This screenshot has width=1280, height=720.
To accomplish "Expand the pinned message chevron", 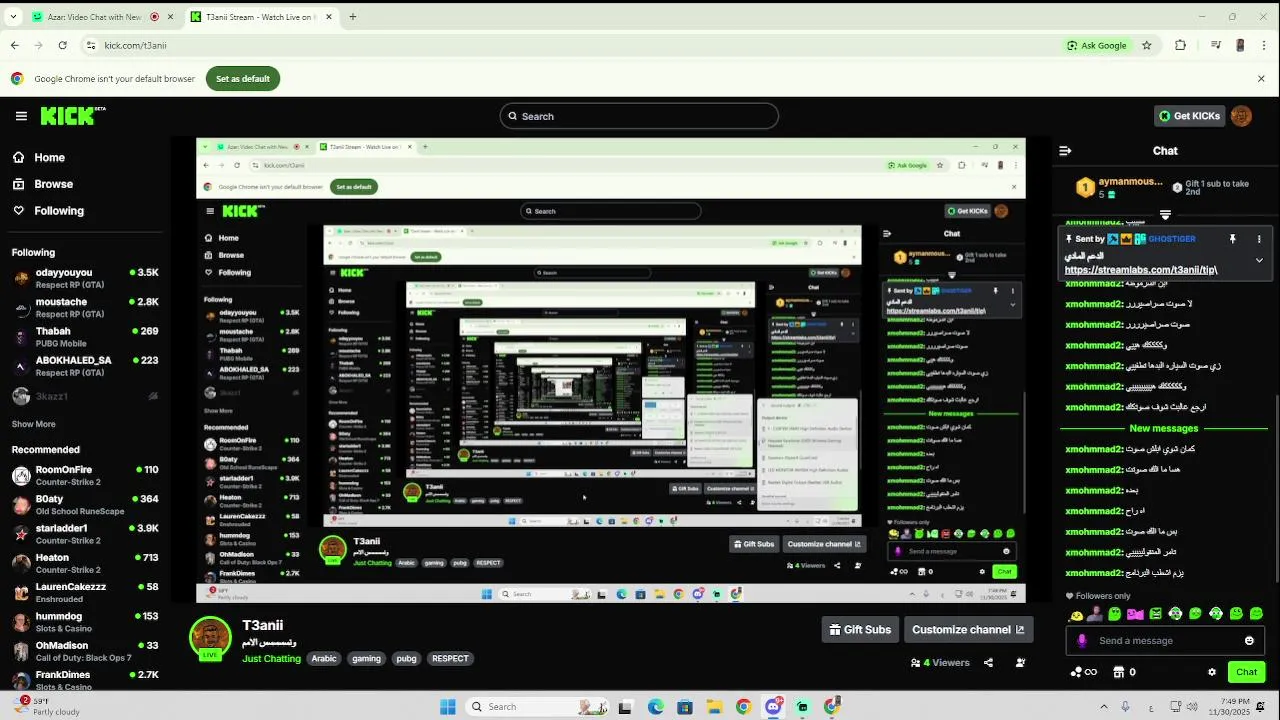I will (1259, 260).
